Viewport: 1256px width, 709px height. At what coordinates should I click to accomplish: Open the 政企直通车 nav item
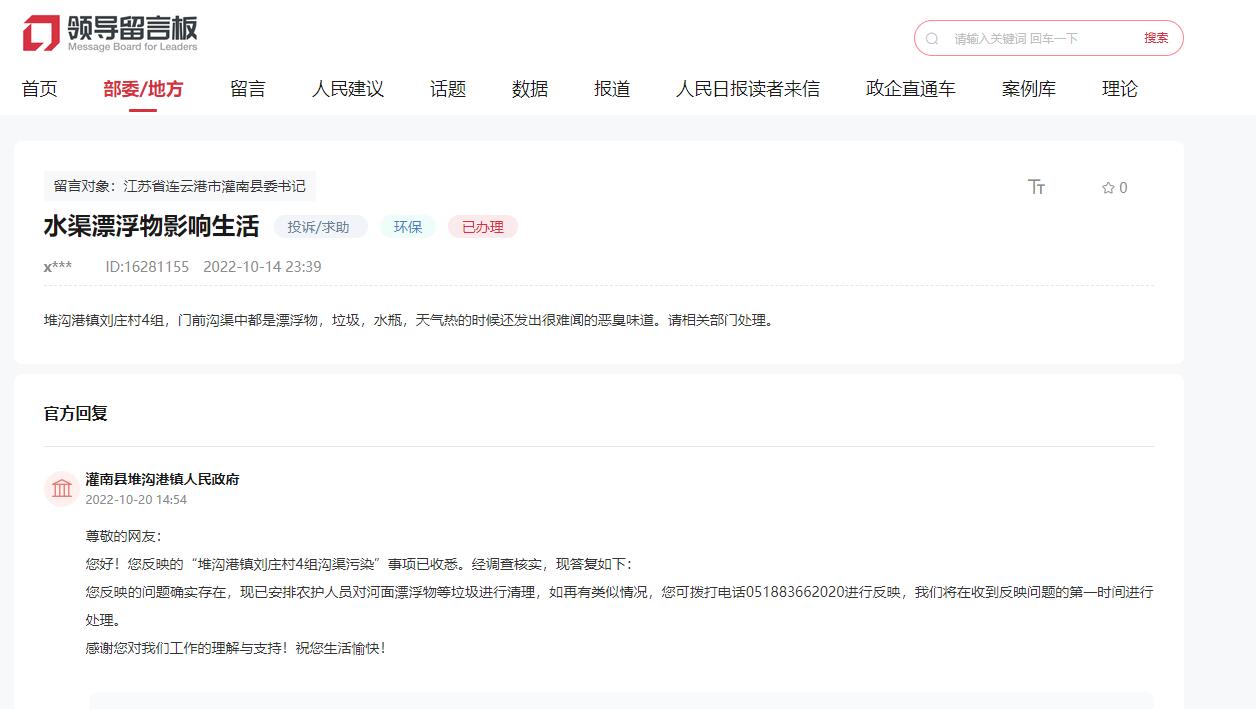[911, 89]
